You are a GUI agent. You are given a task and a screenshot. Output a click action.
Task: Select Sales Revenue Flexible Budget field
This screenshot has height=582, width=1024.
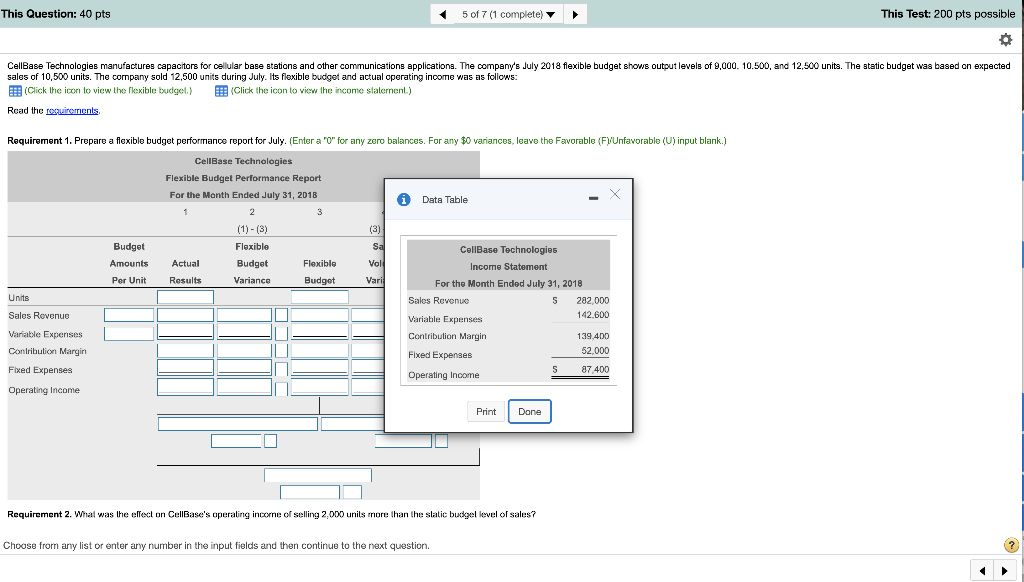320,315
